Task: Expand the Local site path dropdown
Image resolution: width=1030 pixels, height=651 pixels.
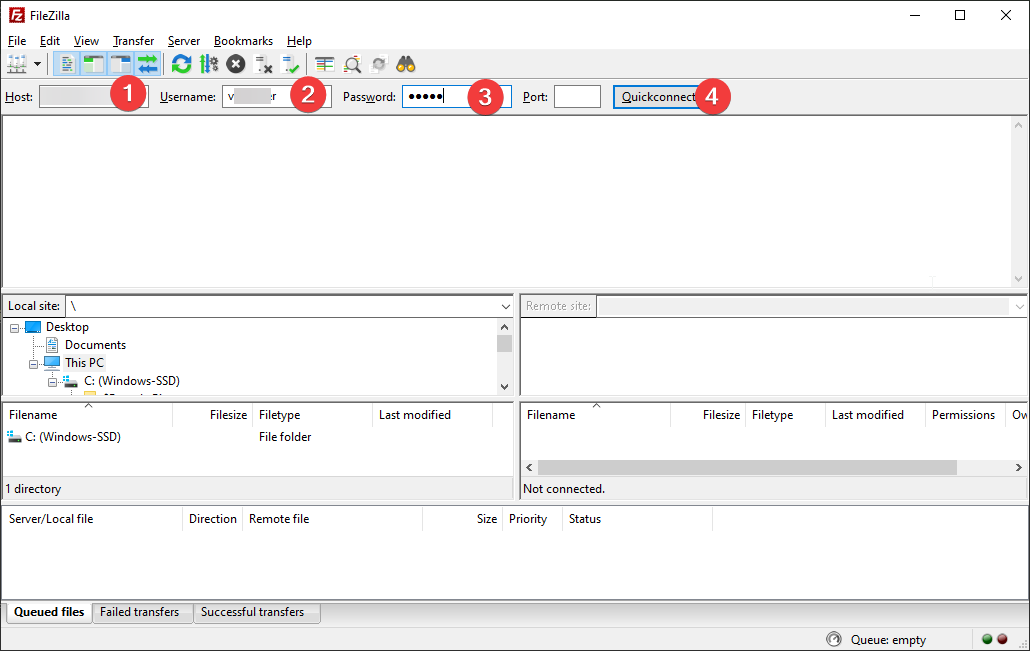Action: point(505,306)
